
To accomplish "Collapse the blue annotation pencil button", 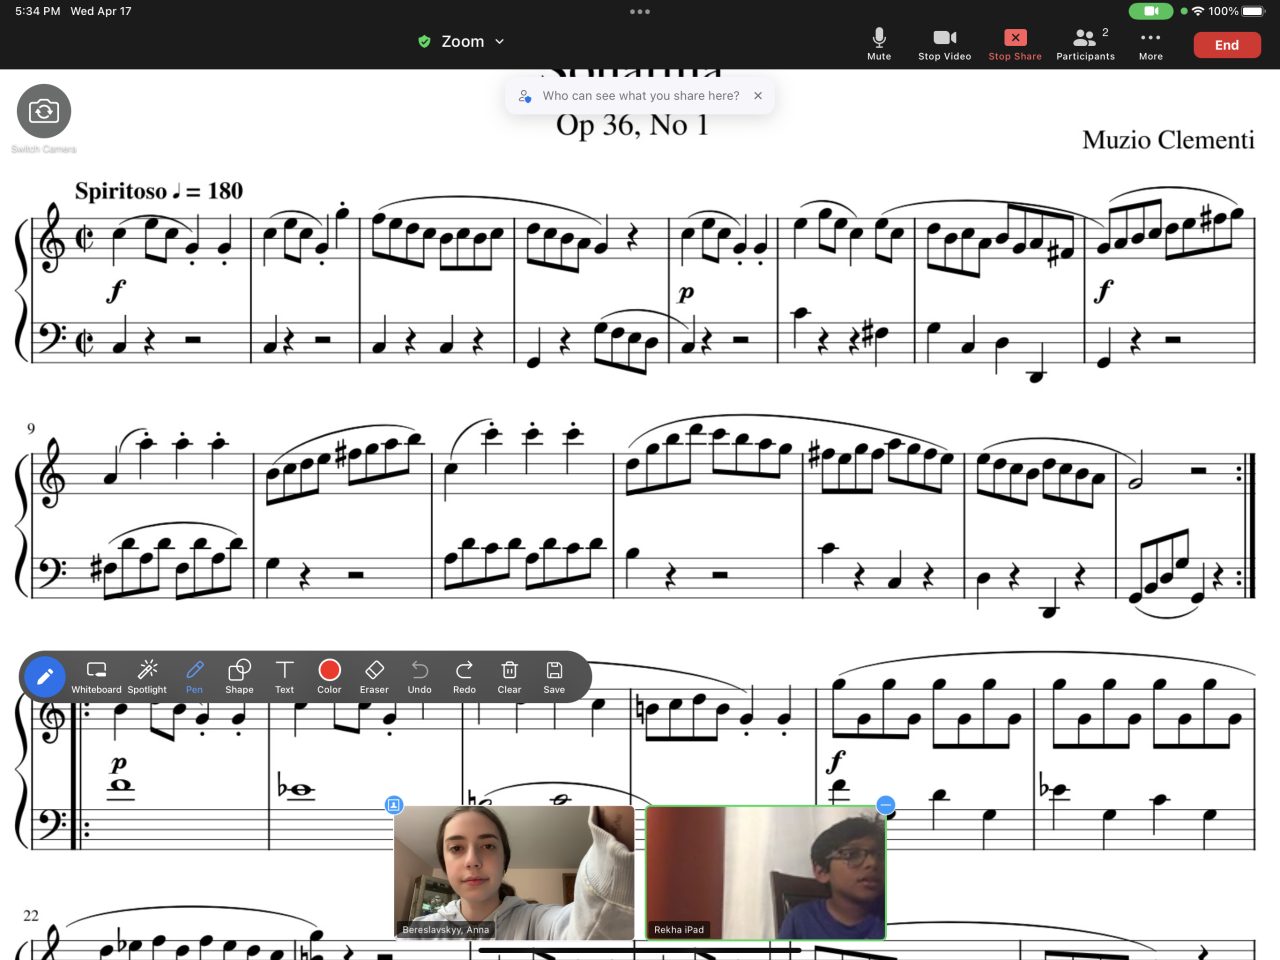I will point(45,677).
